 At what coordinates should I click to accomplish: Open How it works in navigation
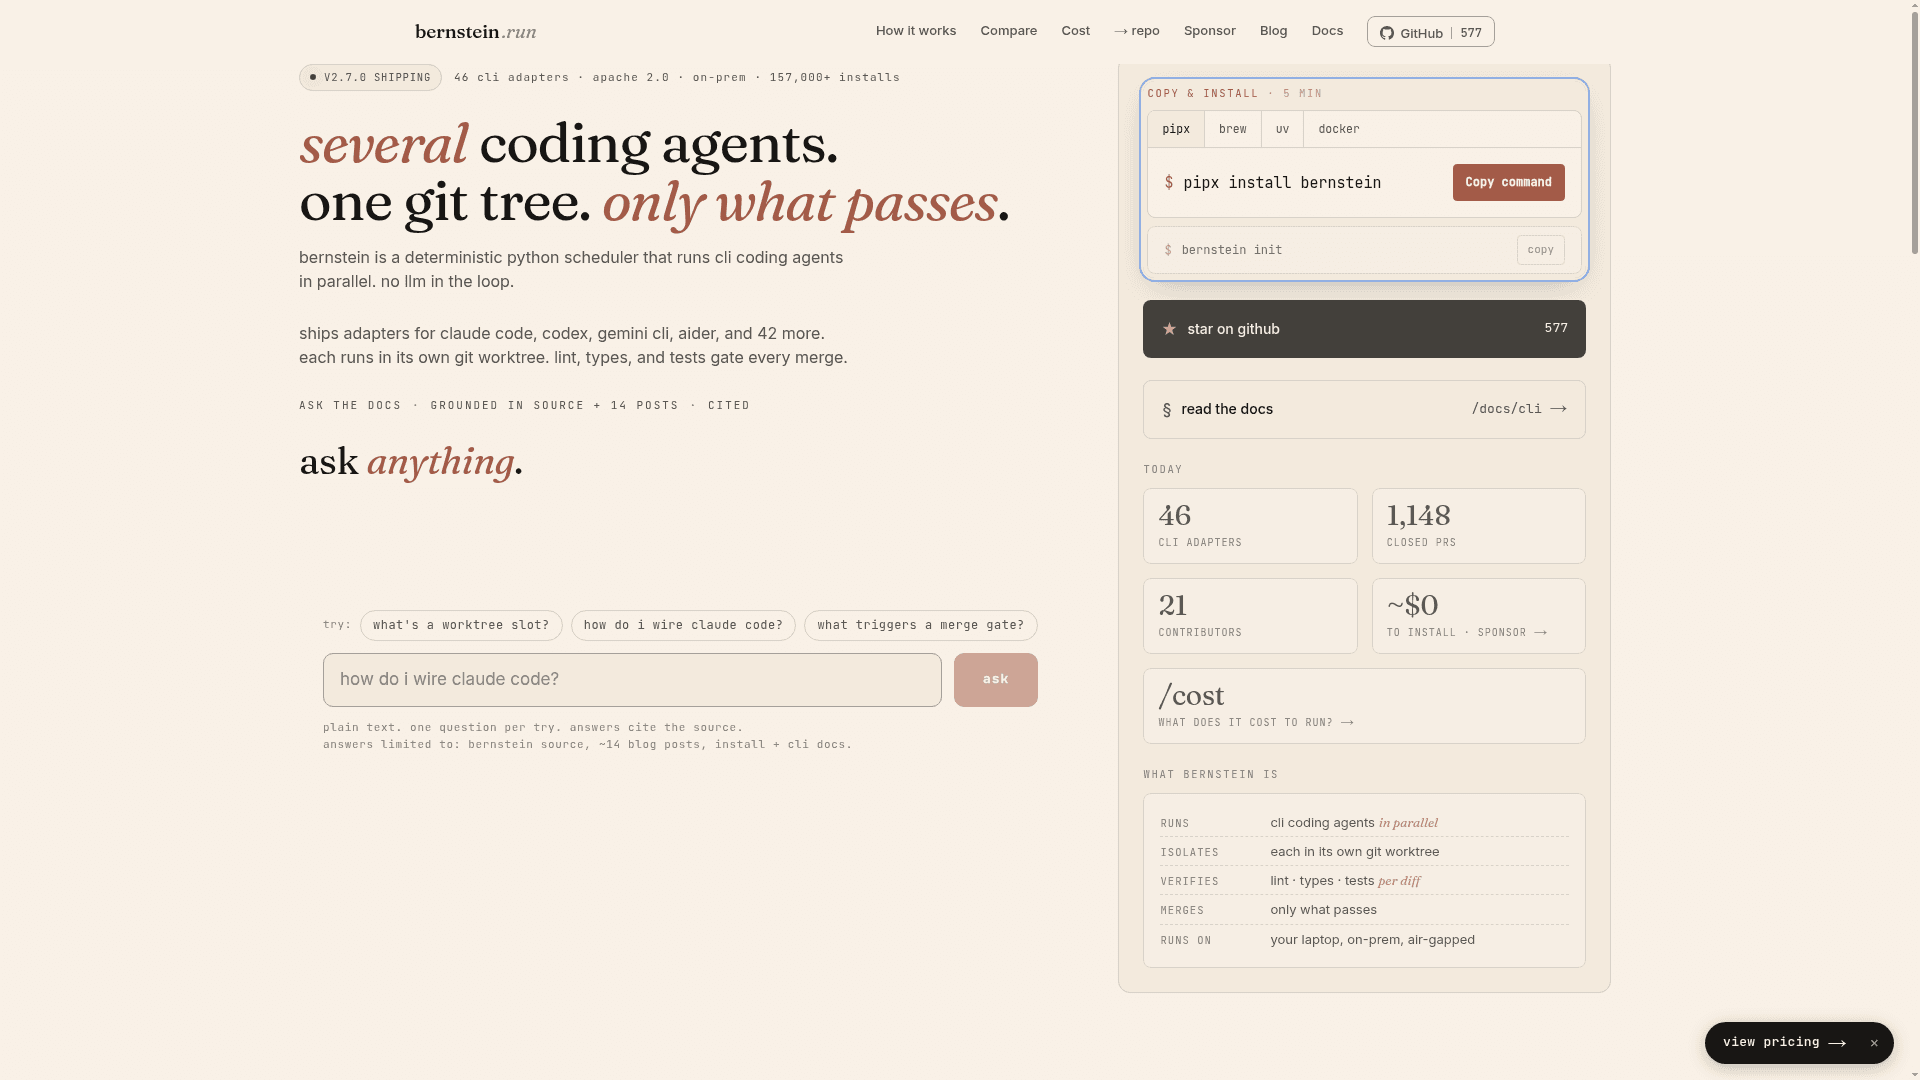916,31
